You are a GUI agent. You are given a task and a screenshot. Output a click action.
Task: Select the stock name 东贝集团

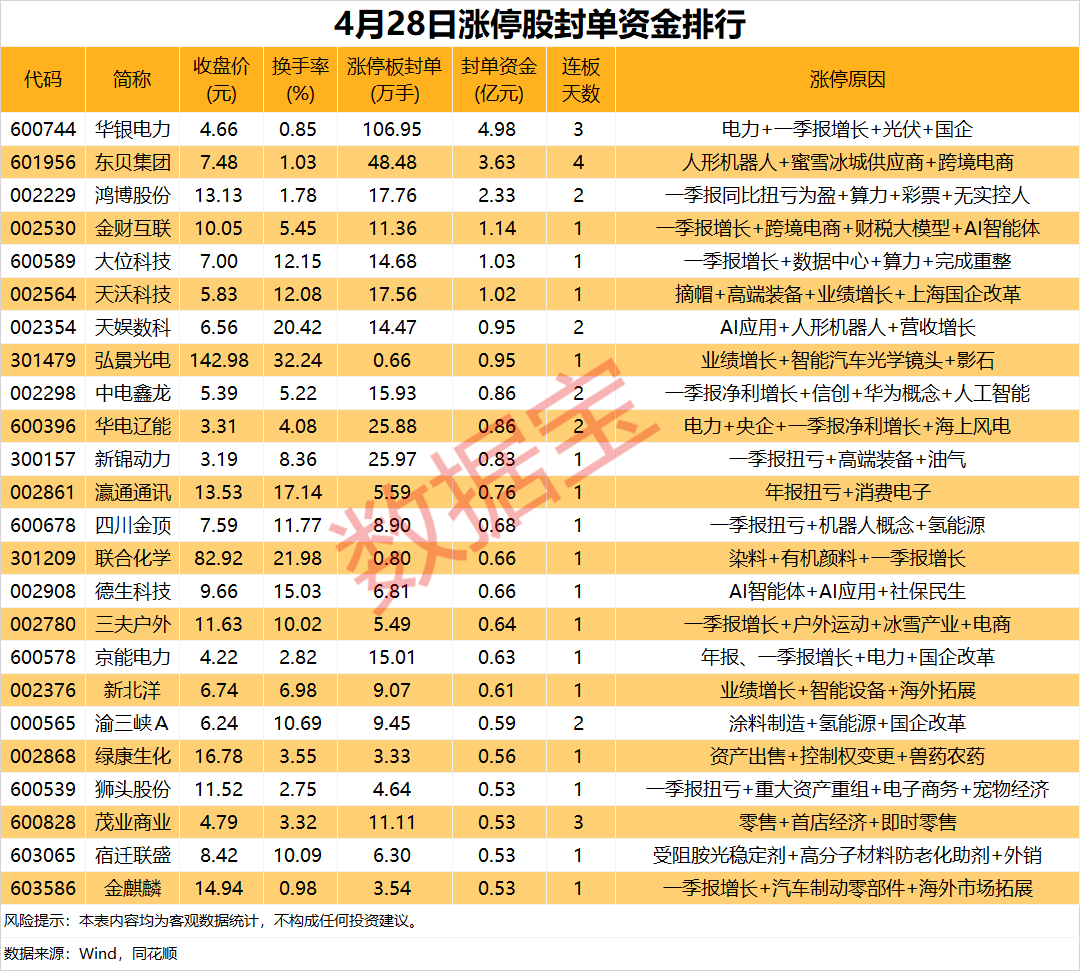(x=132, y=162)
